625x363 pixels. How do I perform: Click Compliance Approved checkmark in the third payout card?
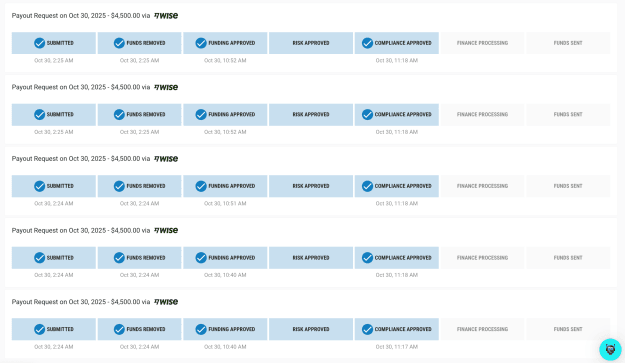pos(368,186)
